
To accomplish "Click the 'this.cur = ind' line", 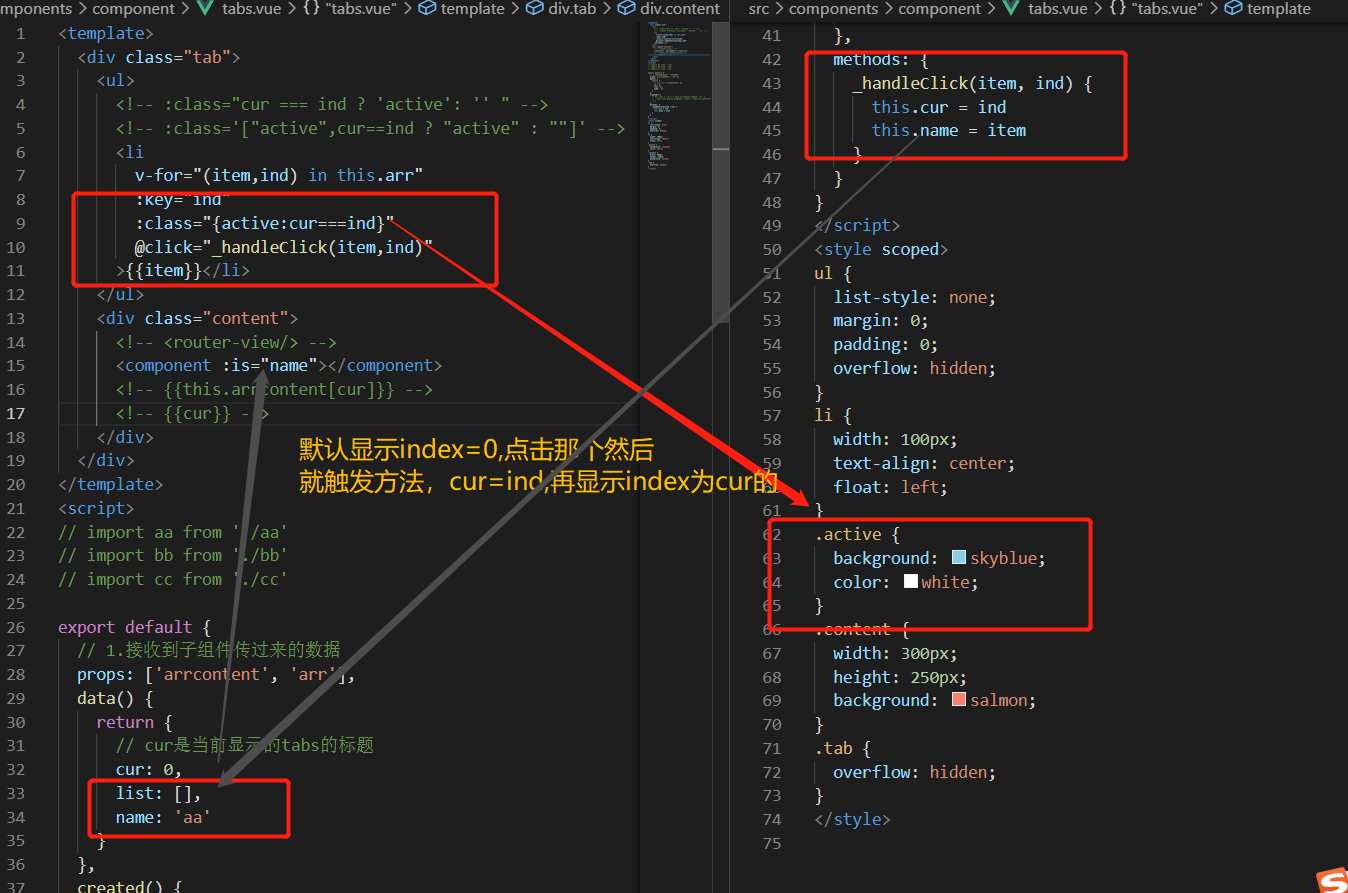I will tap(939, 107).
